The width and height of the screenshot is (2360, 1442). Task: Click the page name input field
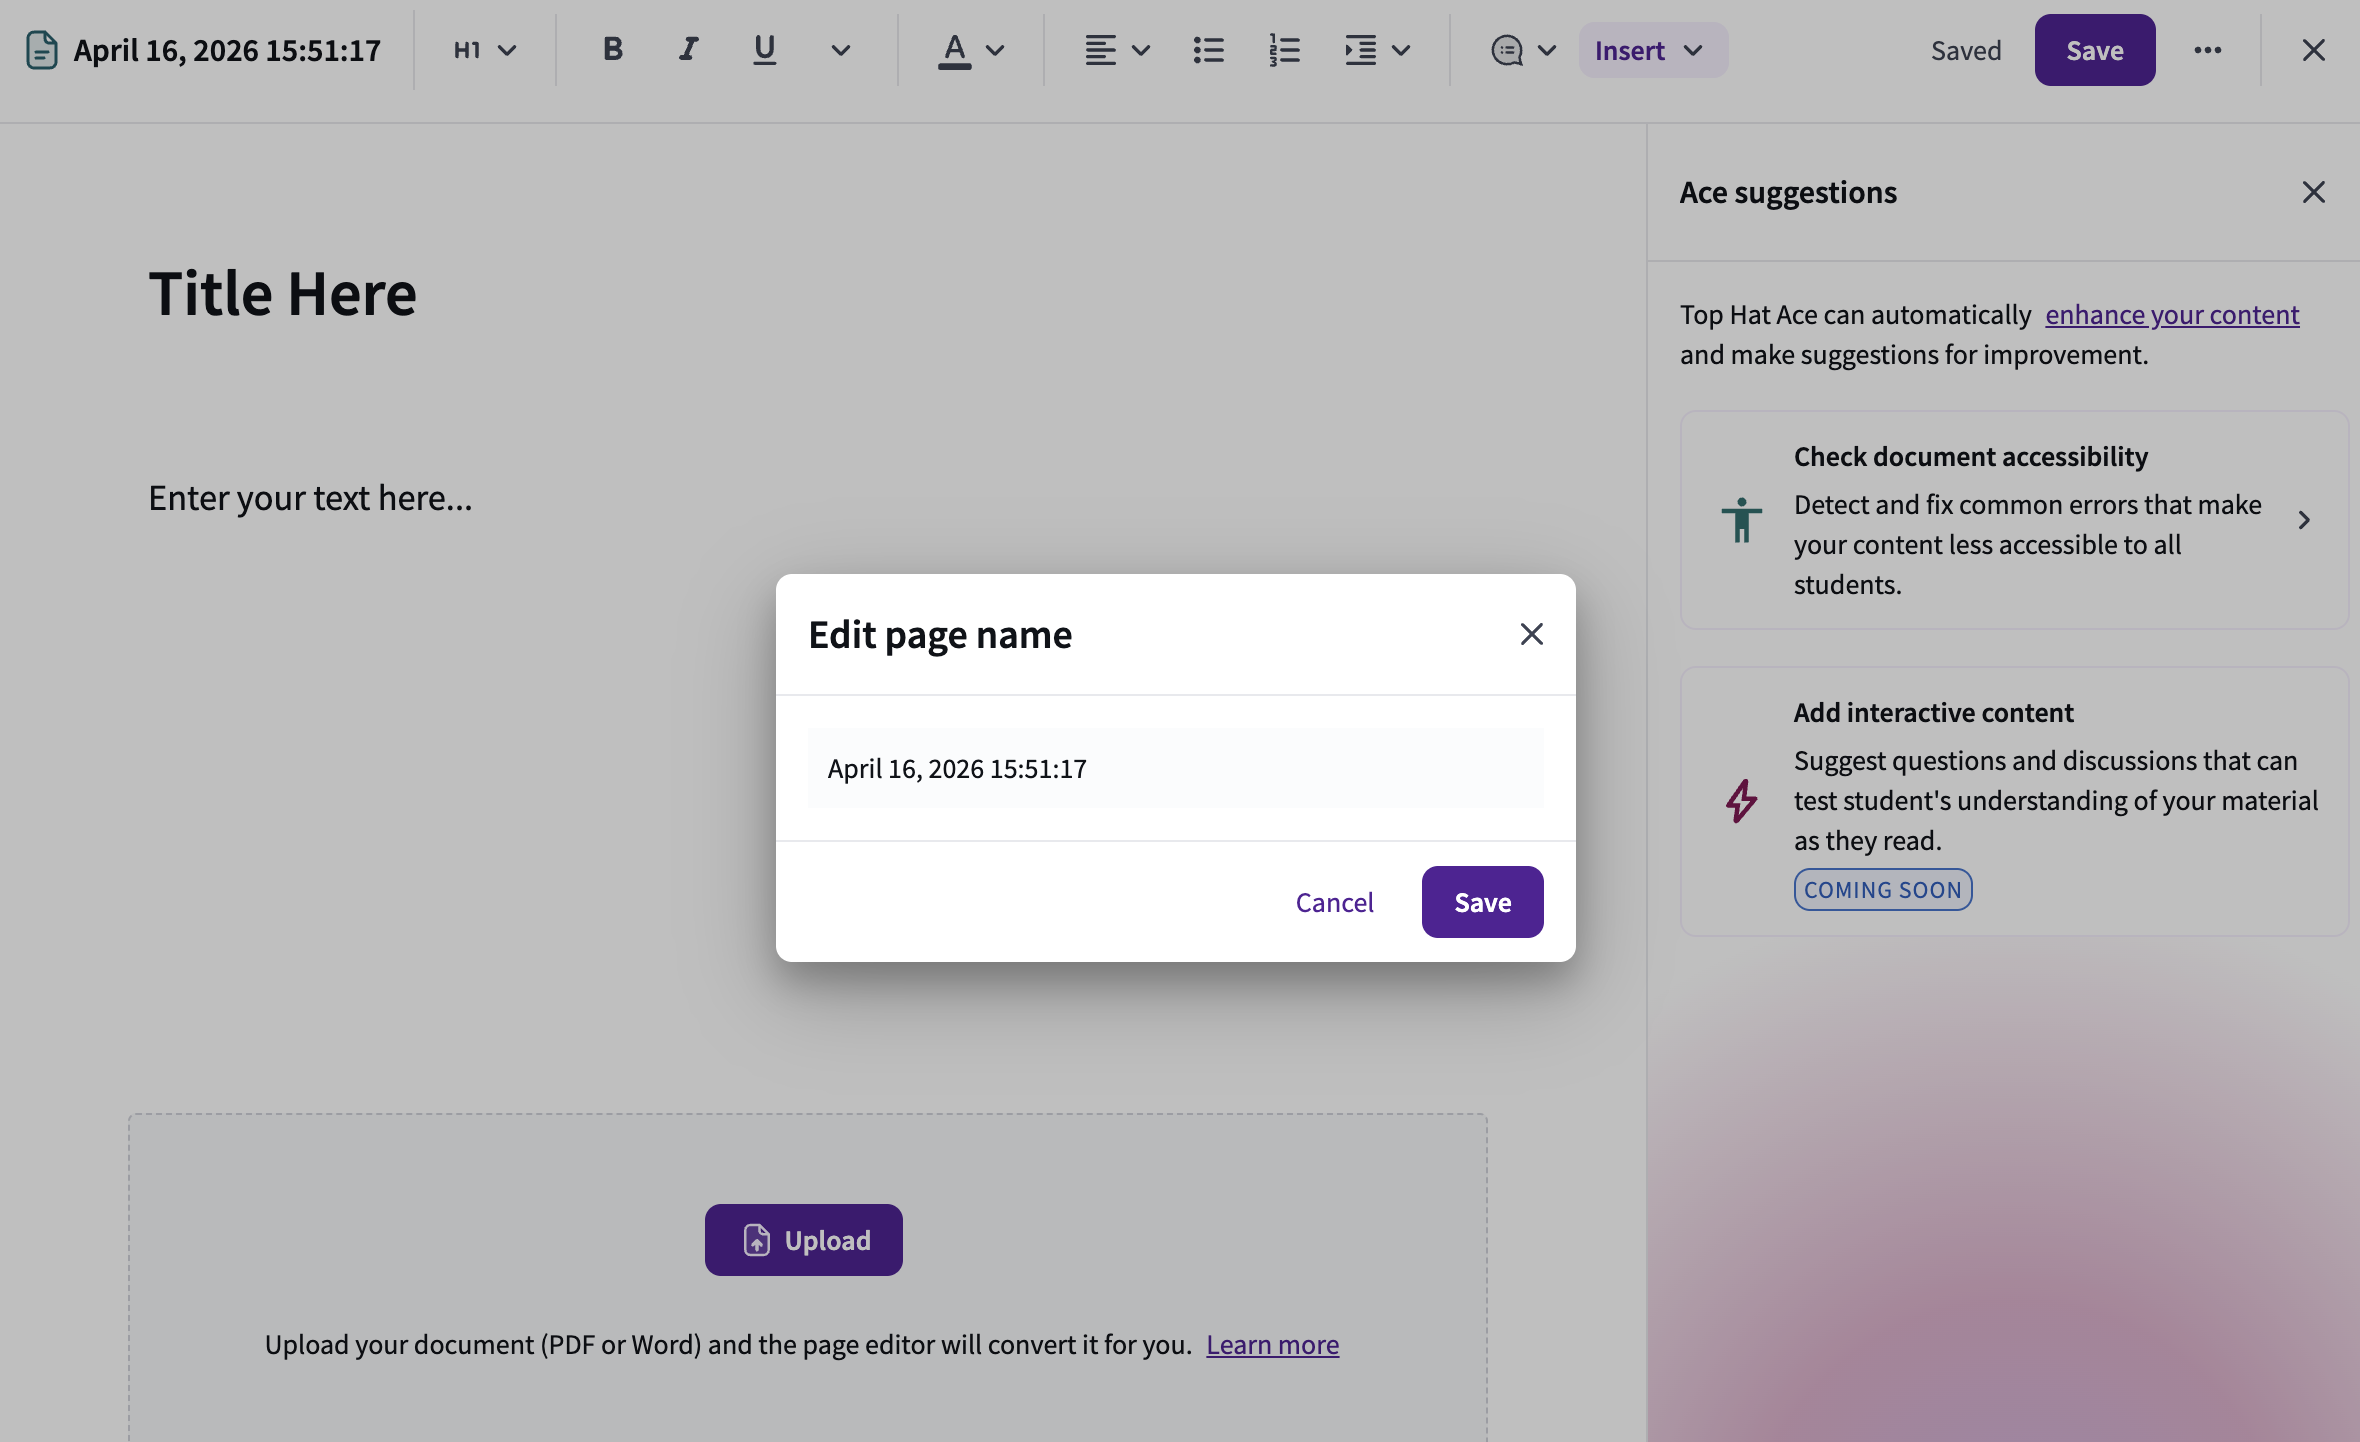[1176, 768]
